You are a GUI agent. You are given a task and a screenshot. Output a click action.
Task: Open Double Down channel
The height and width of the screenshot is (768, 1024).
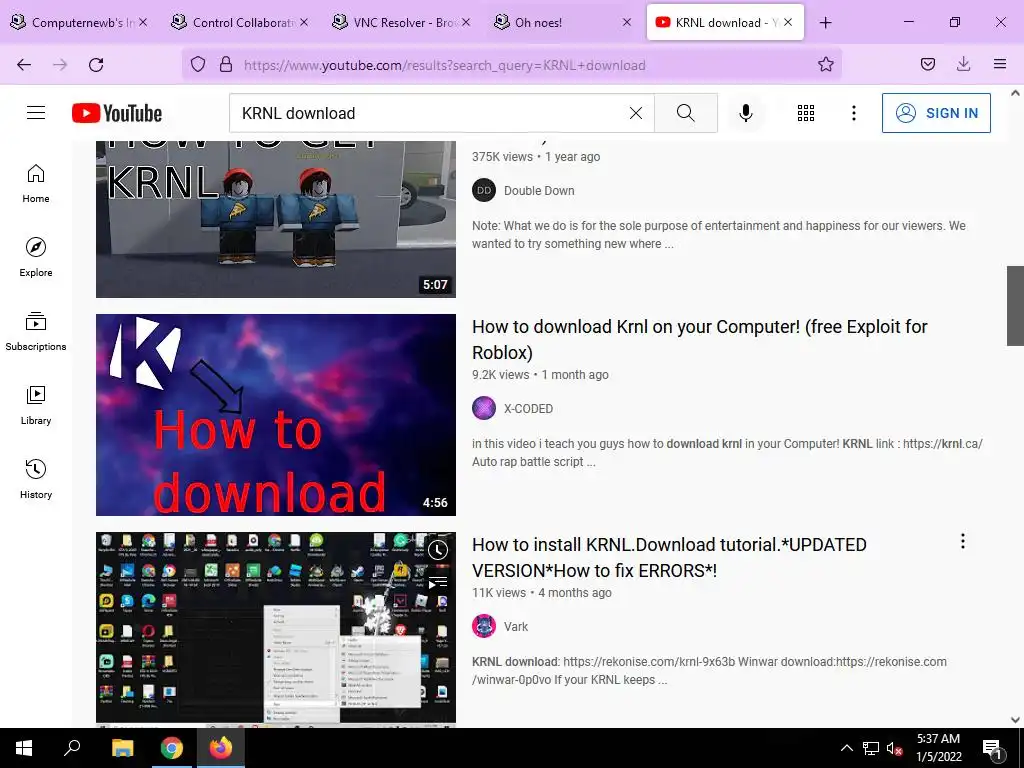[x=539, y=191]
